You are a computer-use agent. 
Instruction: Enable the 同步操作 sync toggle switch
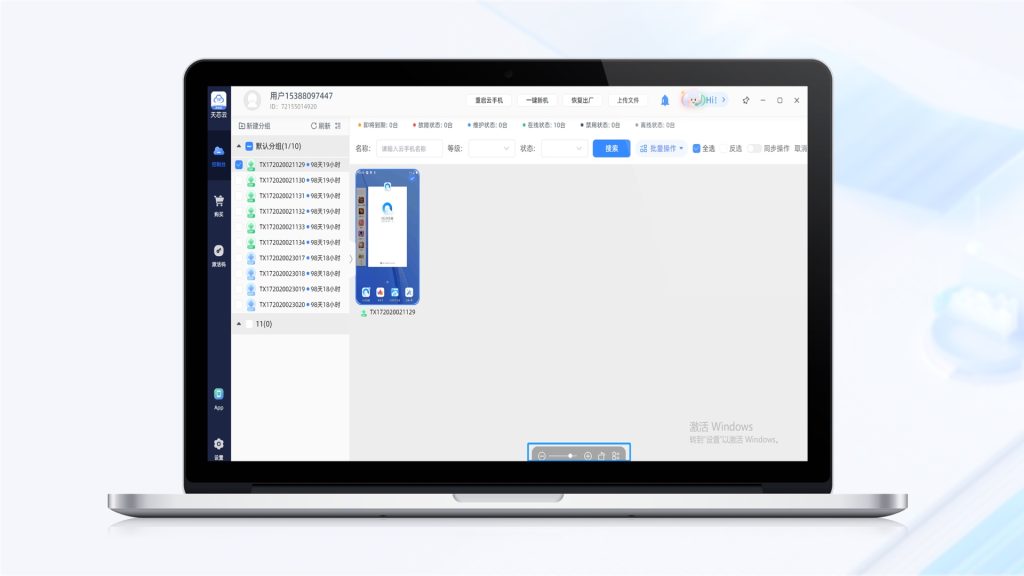753,148
